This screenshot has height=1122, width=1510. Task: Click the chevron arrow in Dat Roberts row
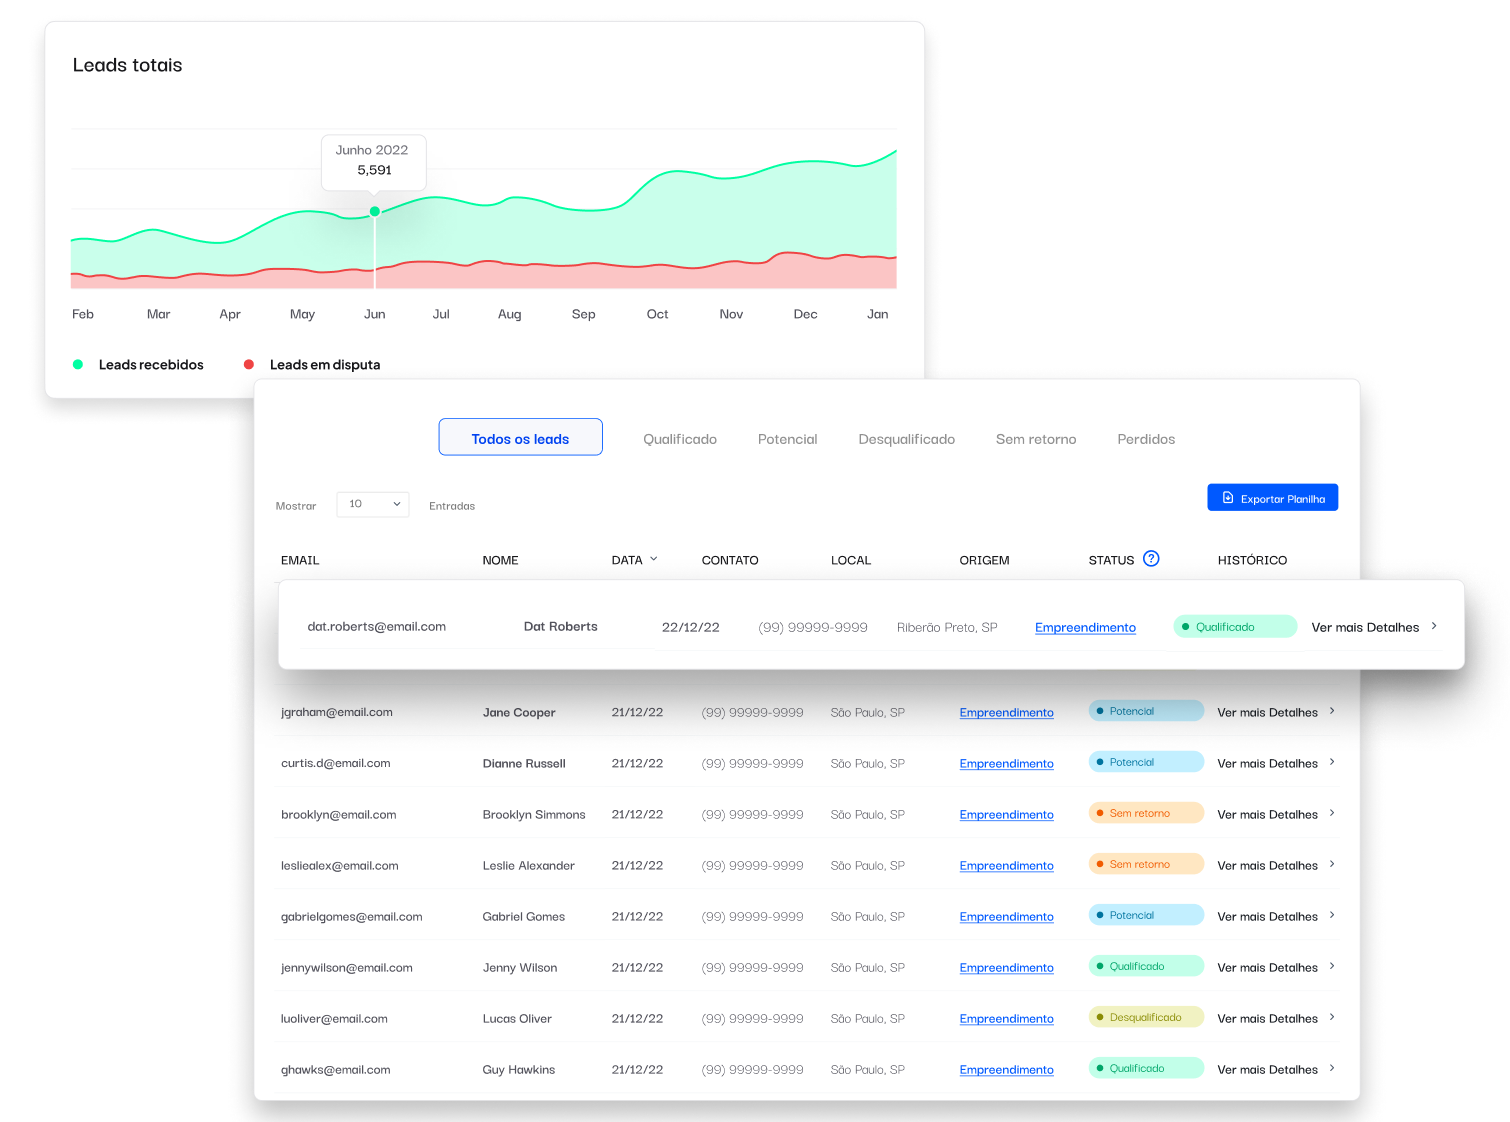(x=1434, y=626)
